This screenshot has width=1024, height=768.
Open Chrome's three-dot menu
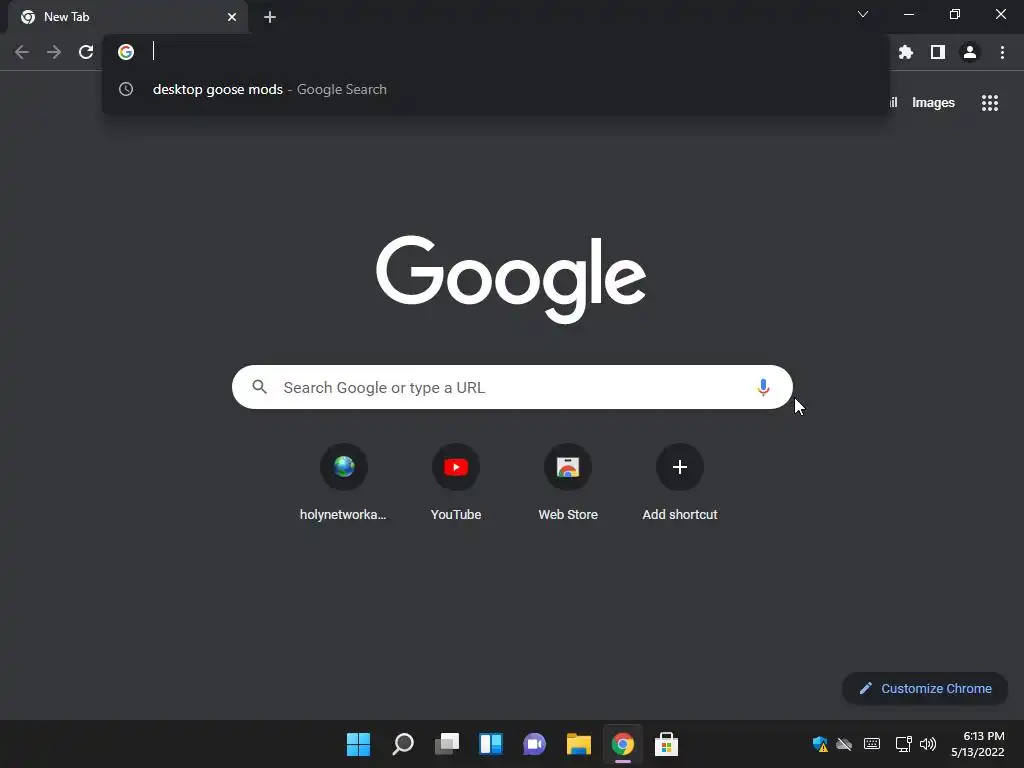click(x=1002, y=52)
